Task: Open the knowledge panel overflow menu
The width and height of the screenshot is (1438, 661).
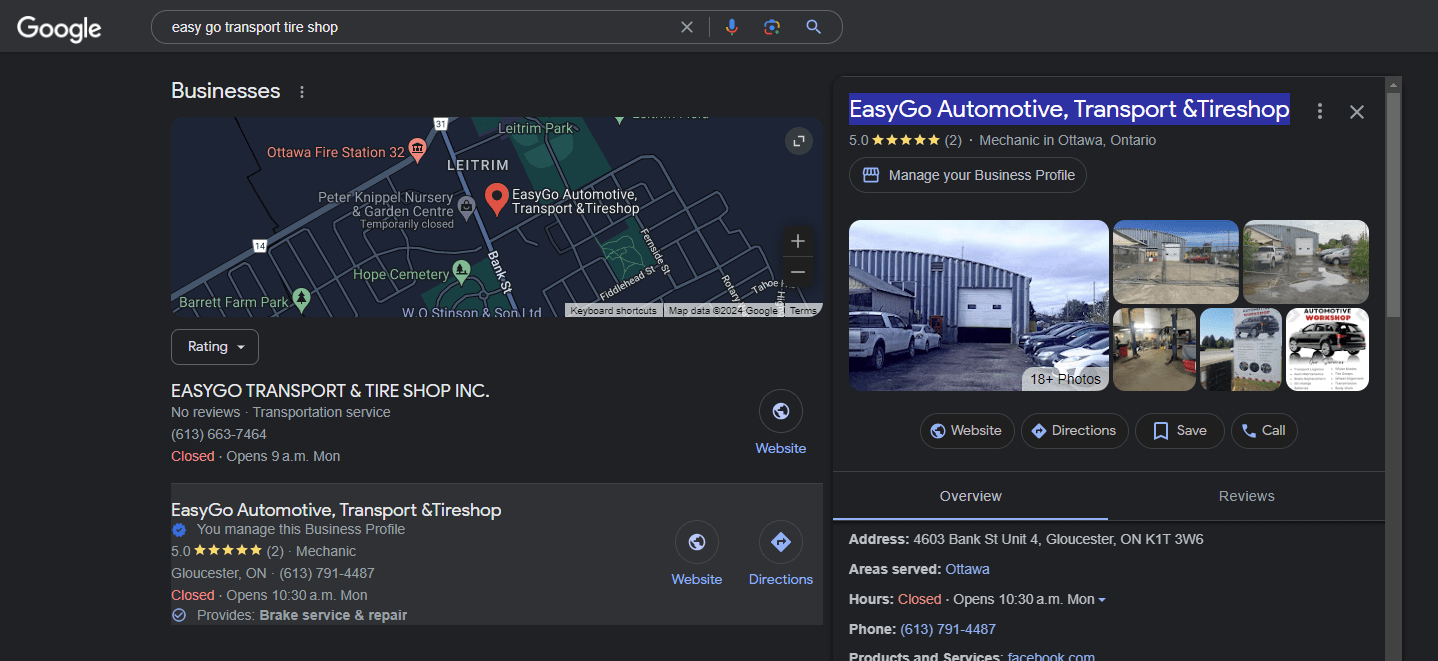Action: 1319,112
